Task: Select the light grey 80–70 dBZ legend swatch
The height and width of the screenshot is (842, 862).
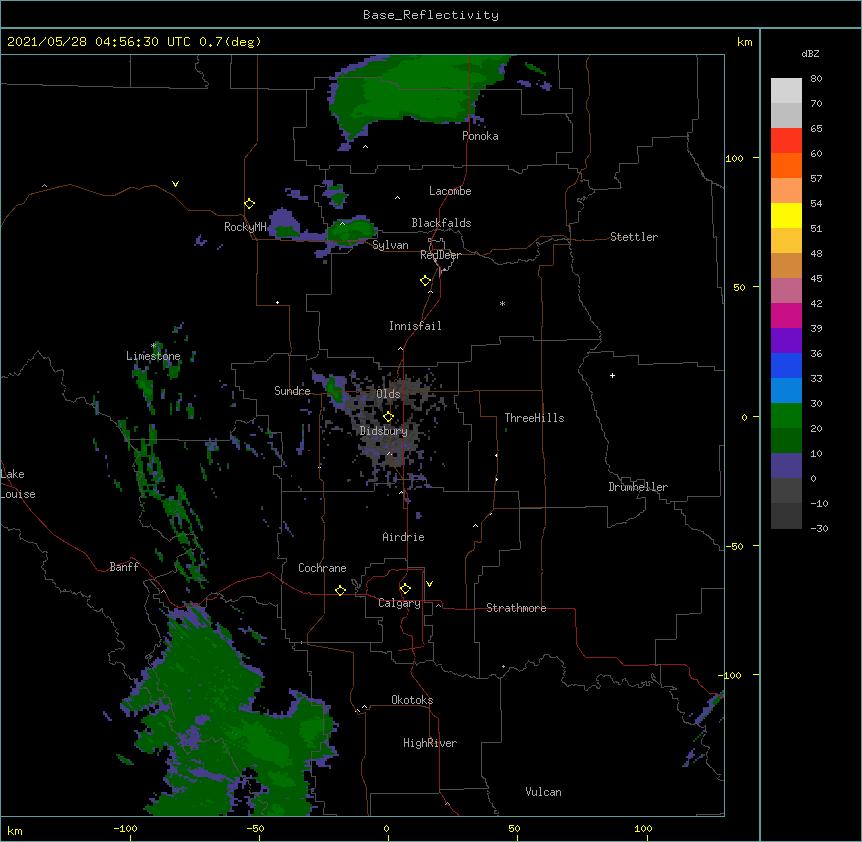Action: [x=786, y=90]
